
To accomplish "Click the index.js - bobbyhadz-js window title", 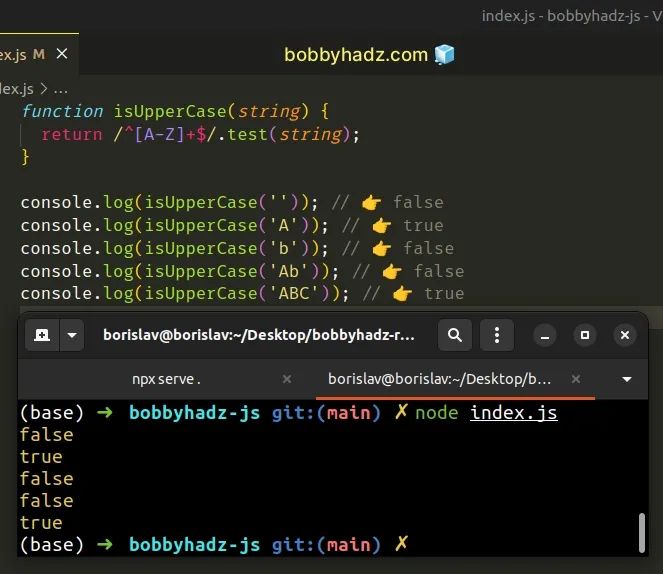I will click(x=572, y=16).
